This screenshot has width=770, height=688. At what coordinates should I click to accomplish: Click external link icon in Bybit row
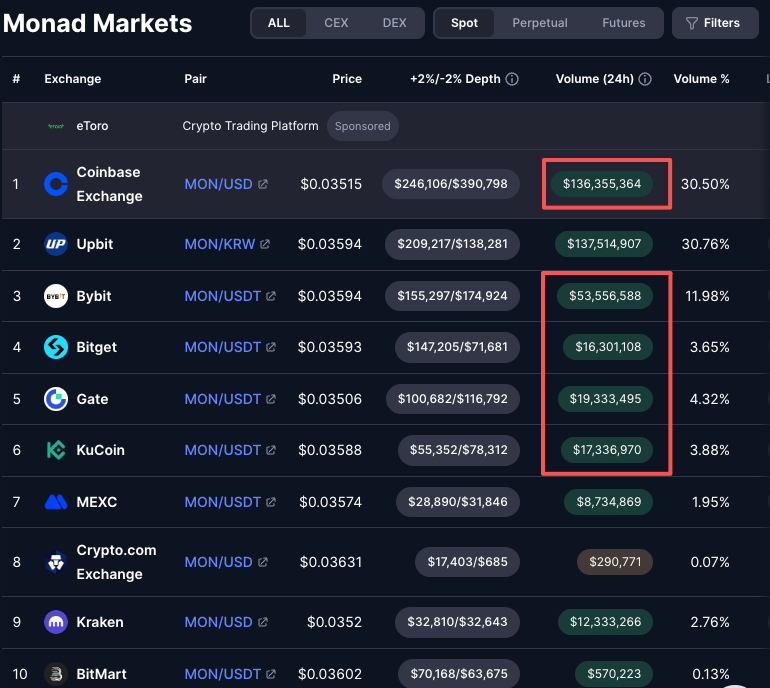(271, 296)
